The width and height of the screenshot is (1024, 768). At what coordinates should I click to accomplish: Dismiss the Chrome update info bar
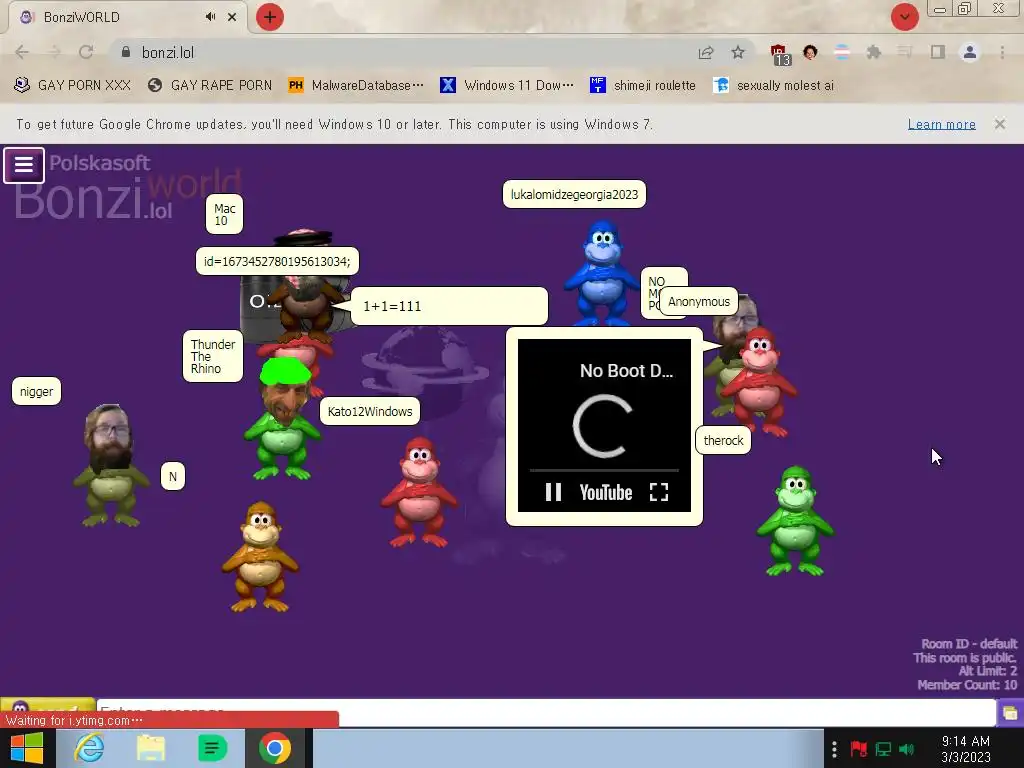point(1000,124)
